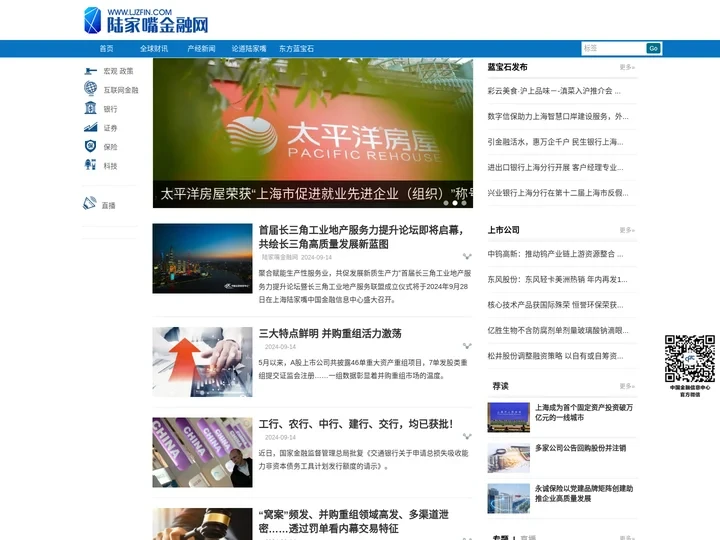720x540 pixels.
Task: Click the 中国金融信息中心 QR code
Action: click(x=690, y=359)
